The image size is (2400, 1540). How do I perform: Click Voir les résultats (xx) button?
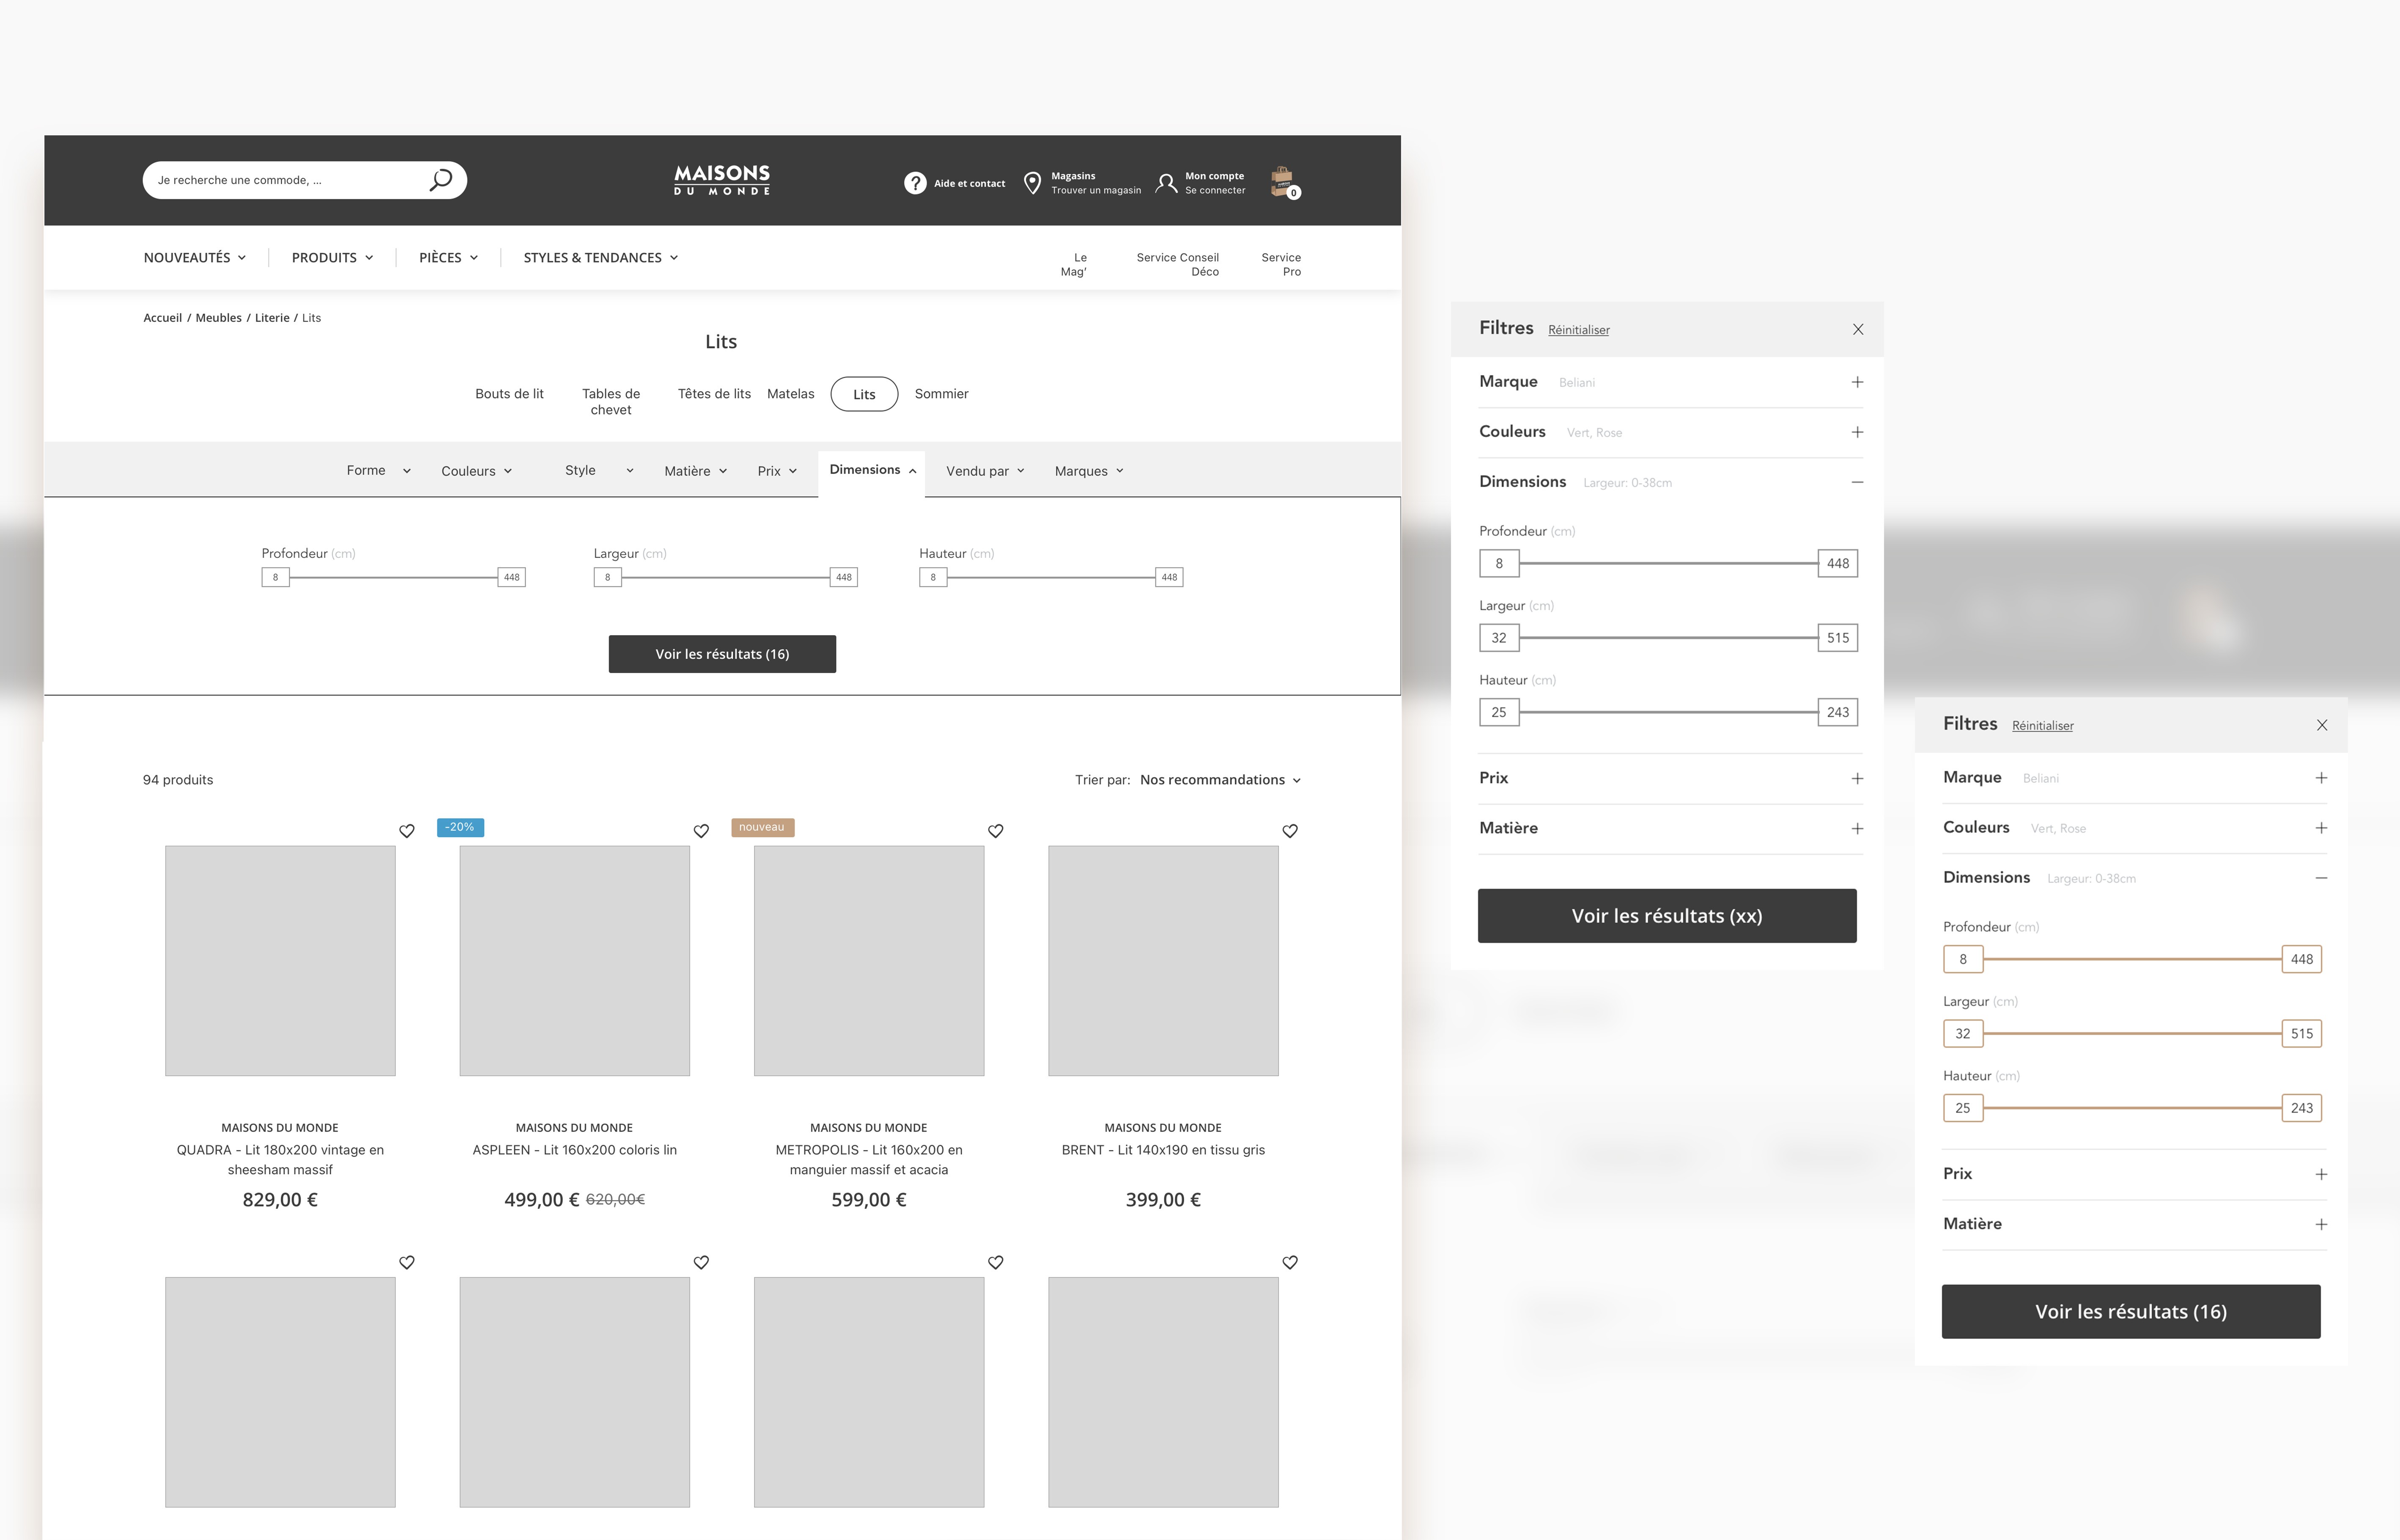pyautogui.click(x=1667, y=916)
